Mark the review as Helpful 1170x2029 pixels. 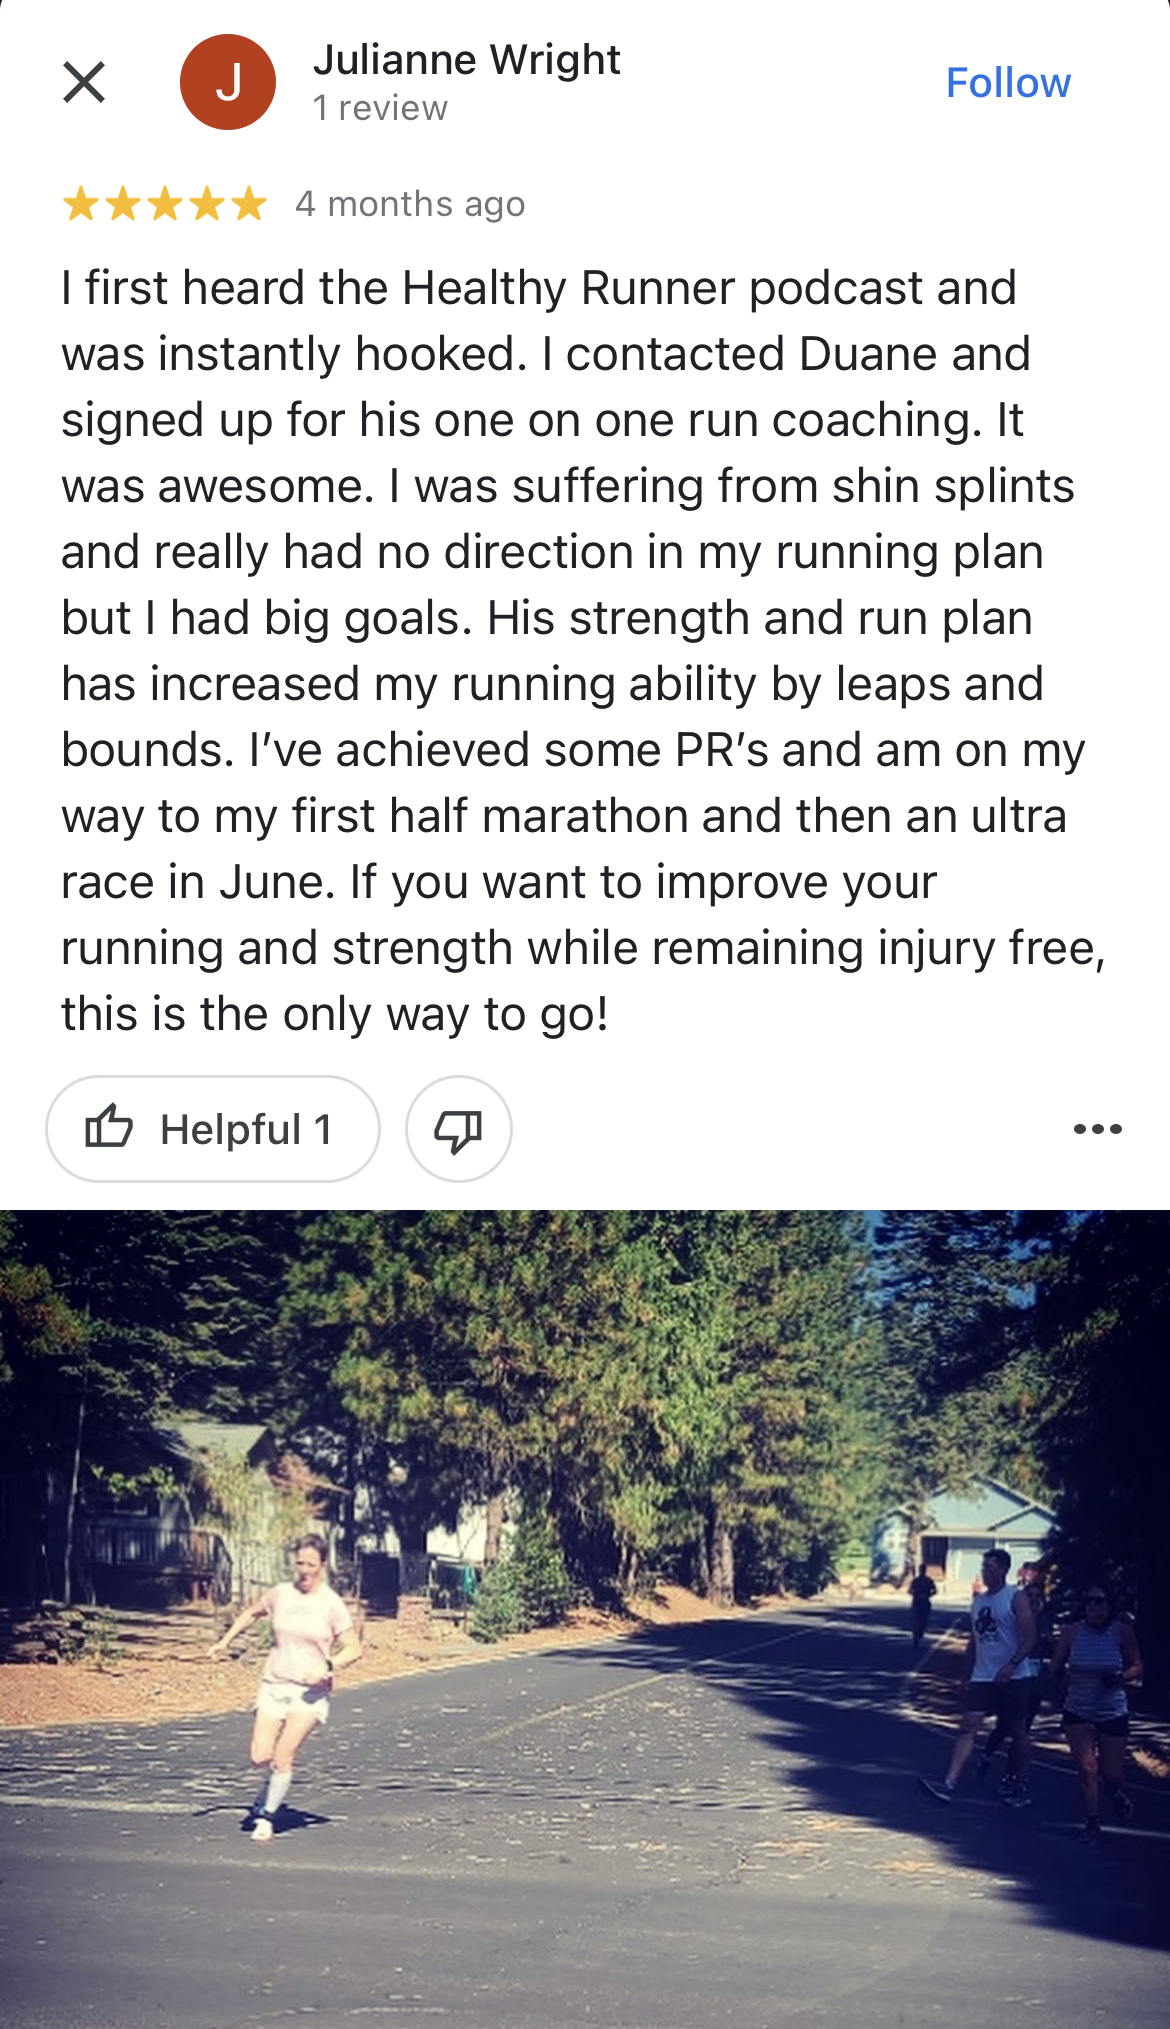click(212, 1128)
